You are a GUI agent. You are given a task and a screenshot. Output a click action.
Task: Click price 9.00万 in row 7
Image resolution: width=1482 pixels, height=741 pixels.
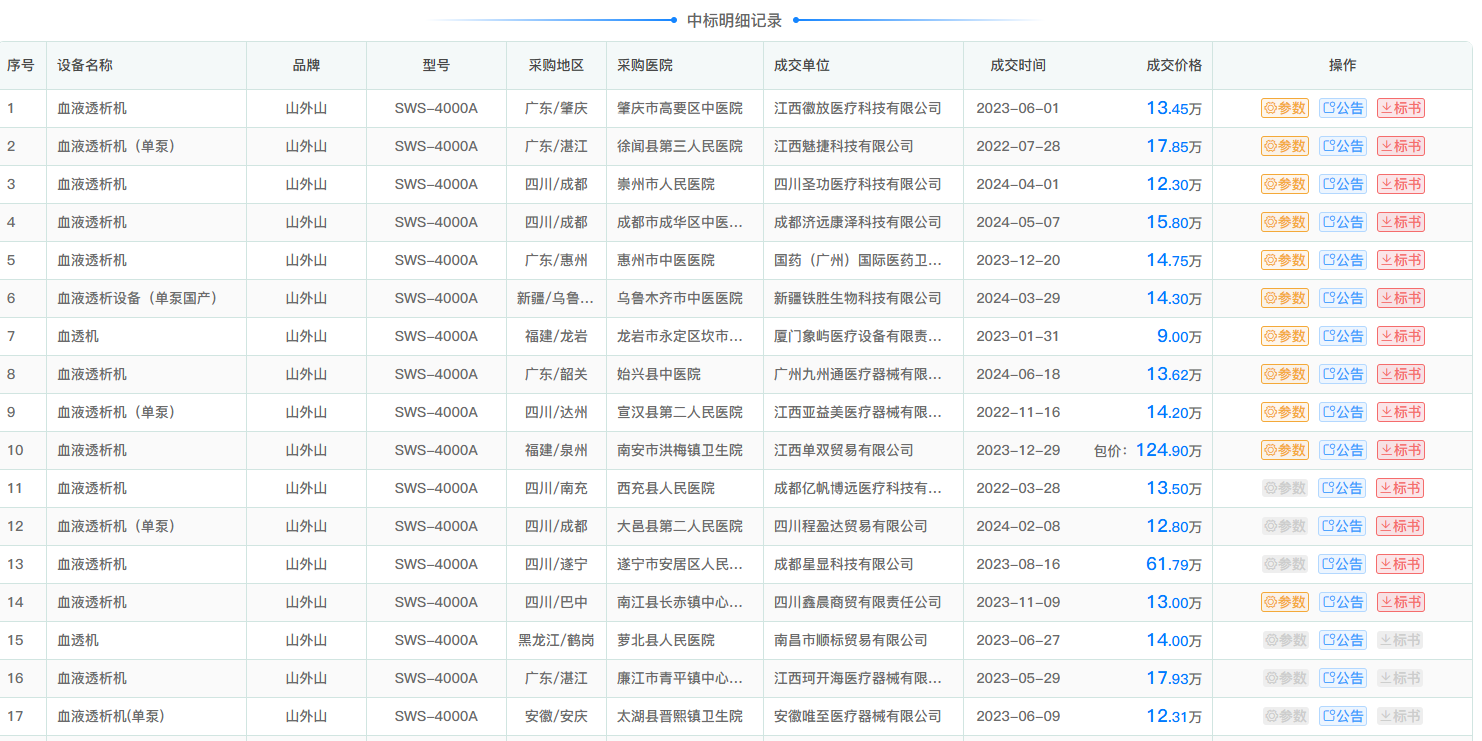tap(1180, 336)
